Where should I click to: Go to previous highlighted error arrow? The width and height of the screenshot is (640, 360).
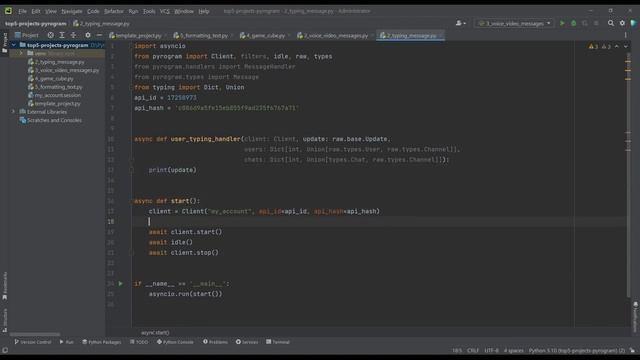coord(617,47)
